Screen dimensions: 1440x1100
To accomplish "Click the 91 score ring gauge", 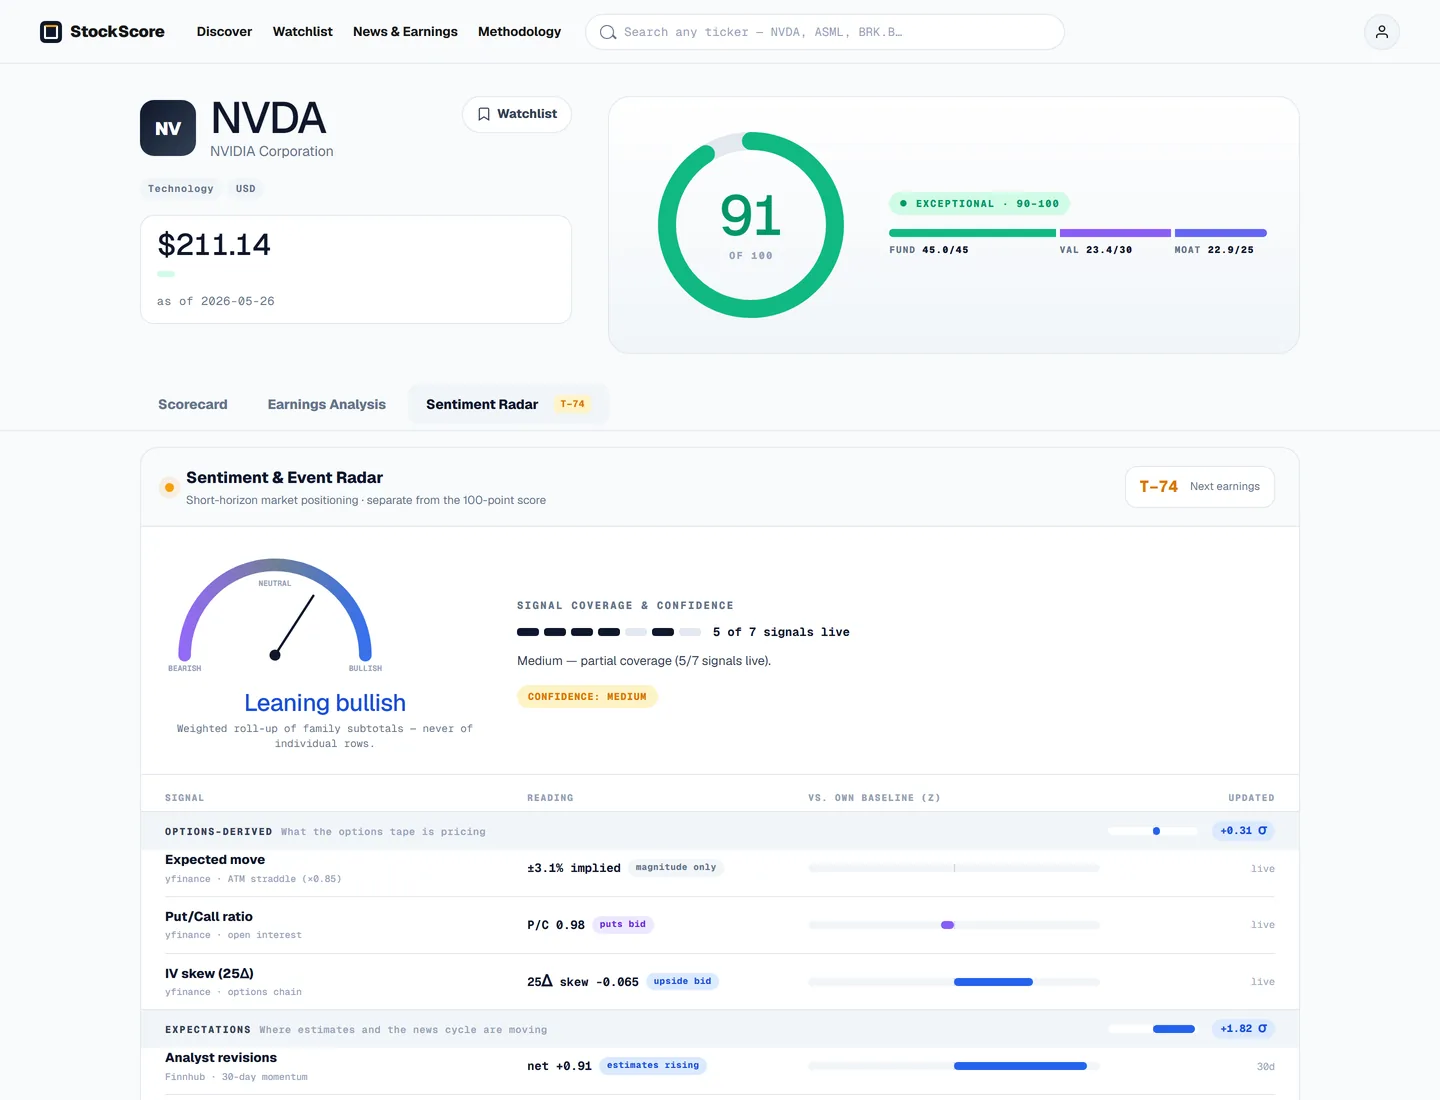I will point(751,225).
